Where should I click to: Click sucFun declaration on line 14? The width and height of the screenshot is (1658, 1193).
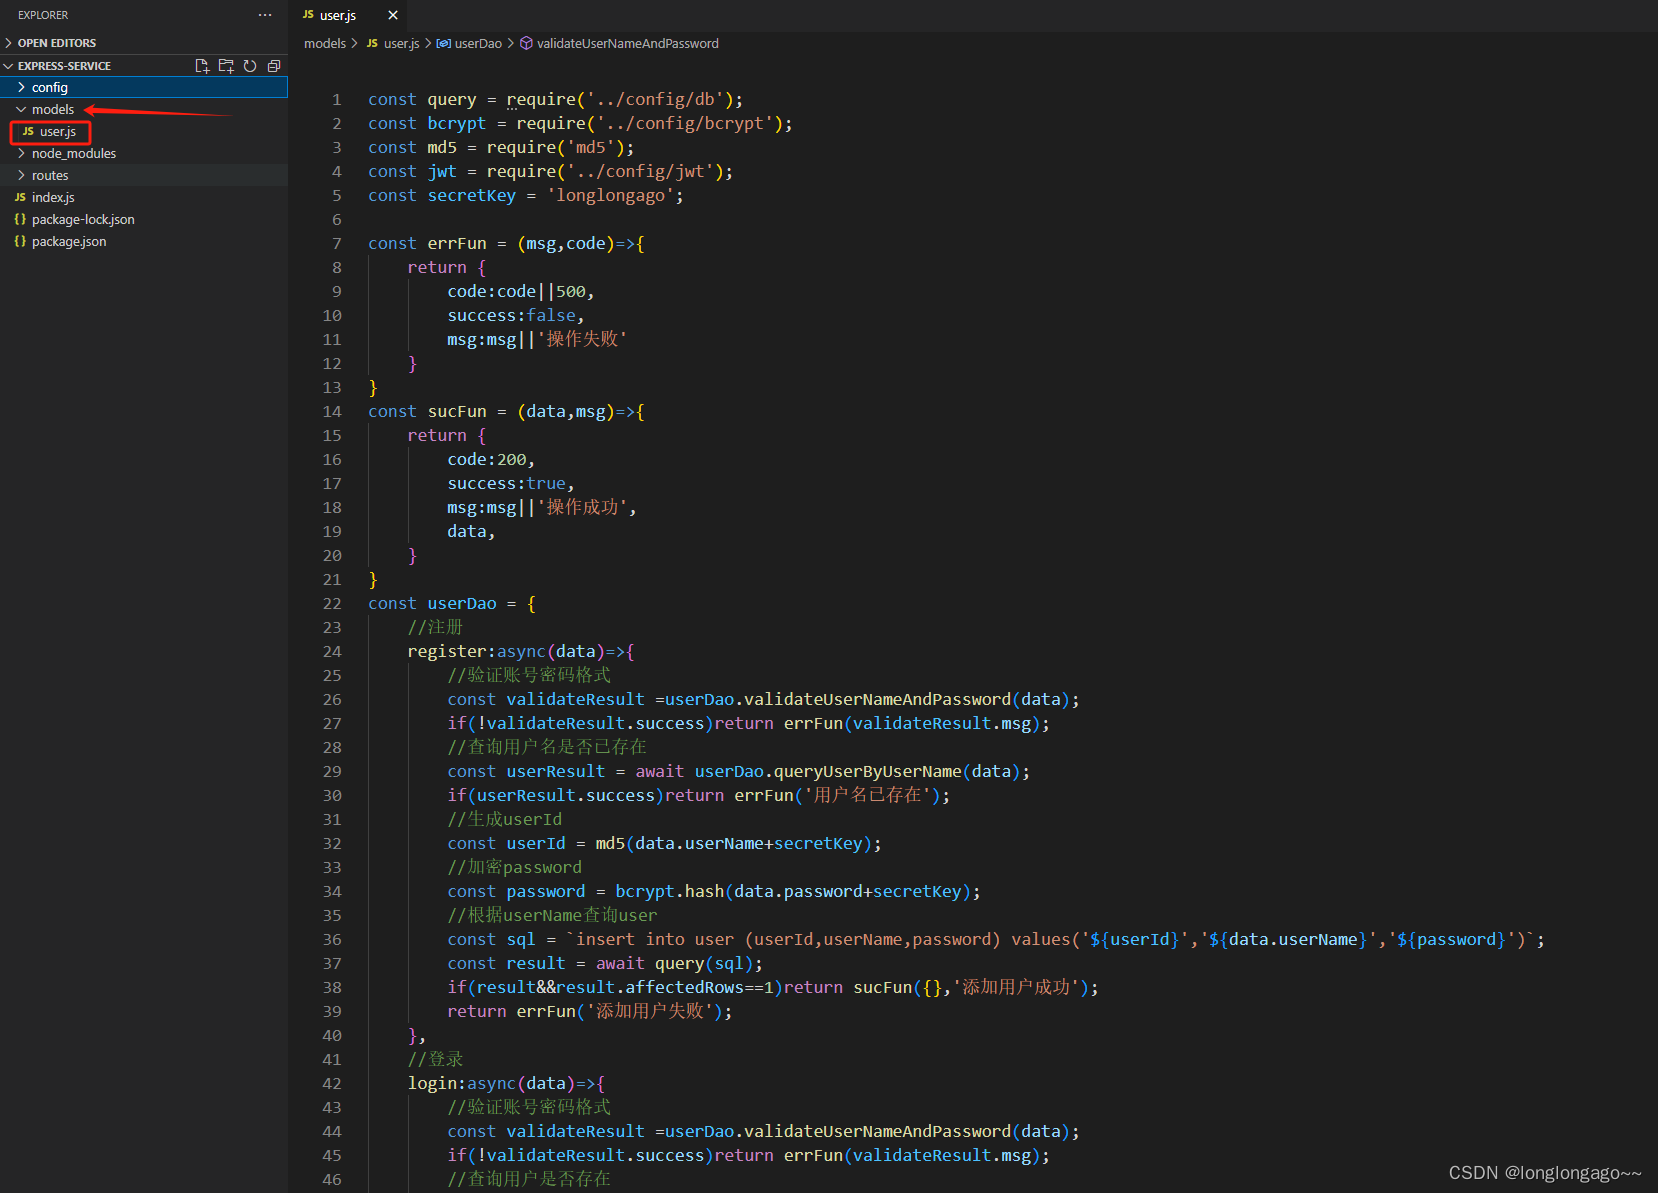(457, 411)
